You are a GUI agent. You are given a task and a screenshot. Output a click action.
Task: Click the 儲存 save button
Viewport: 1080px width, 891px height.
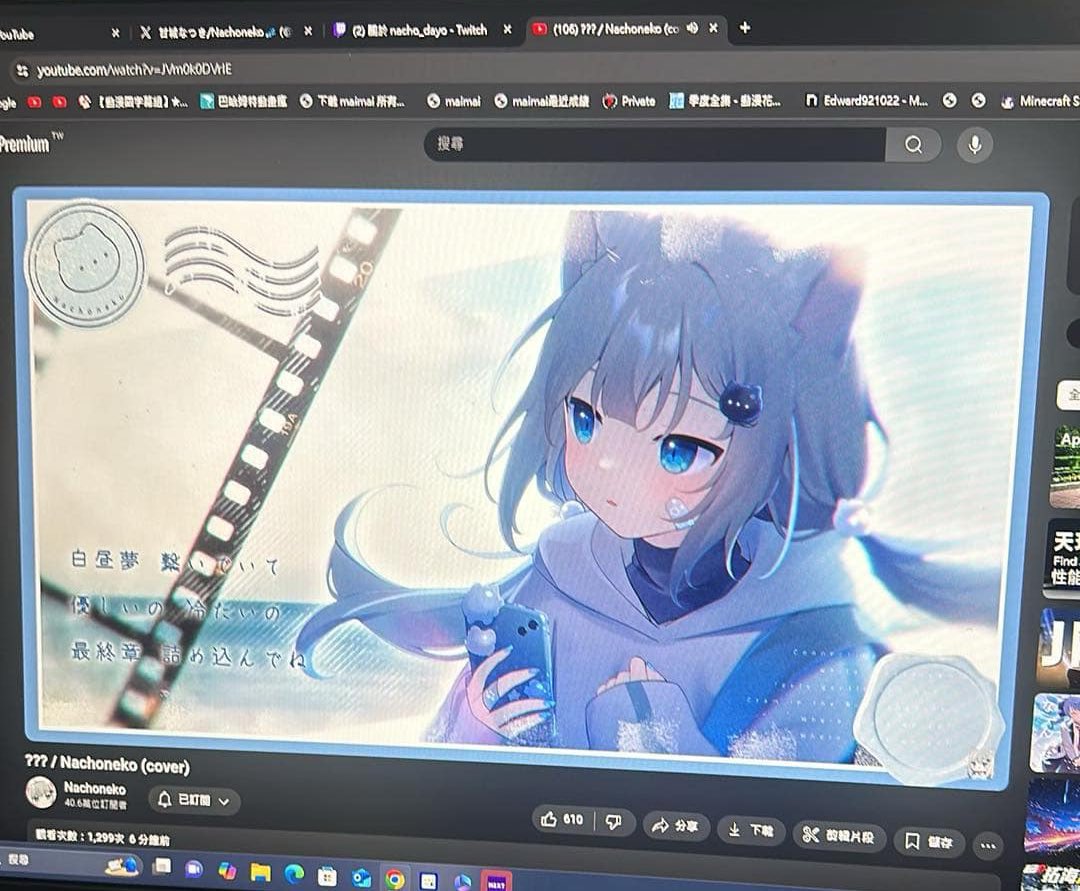(x=928, y=841)
